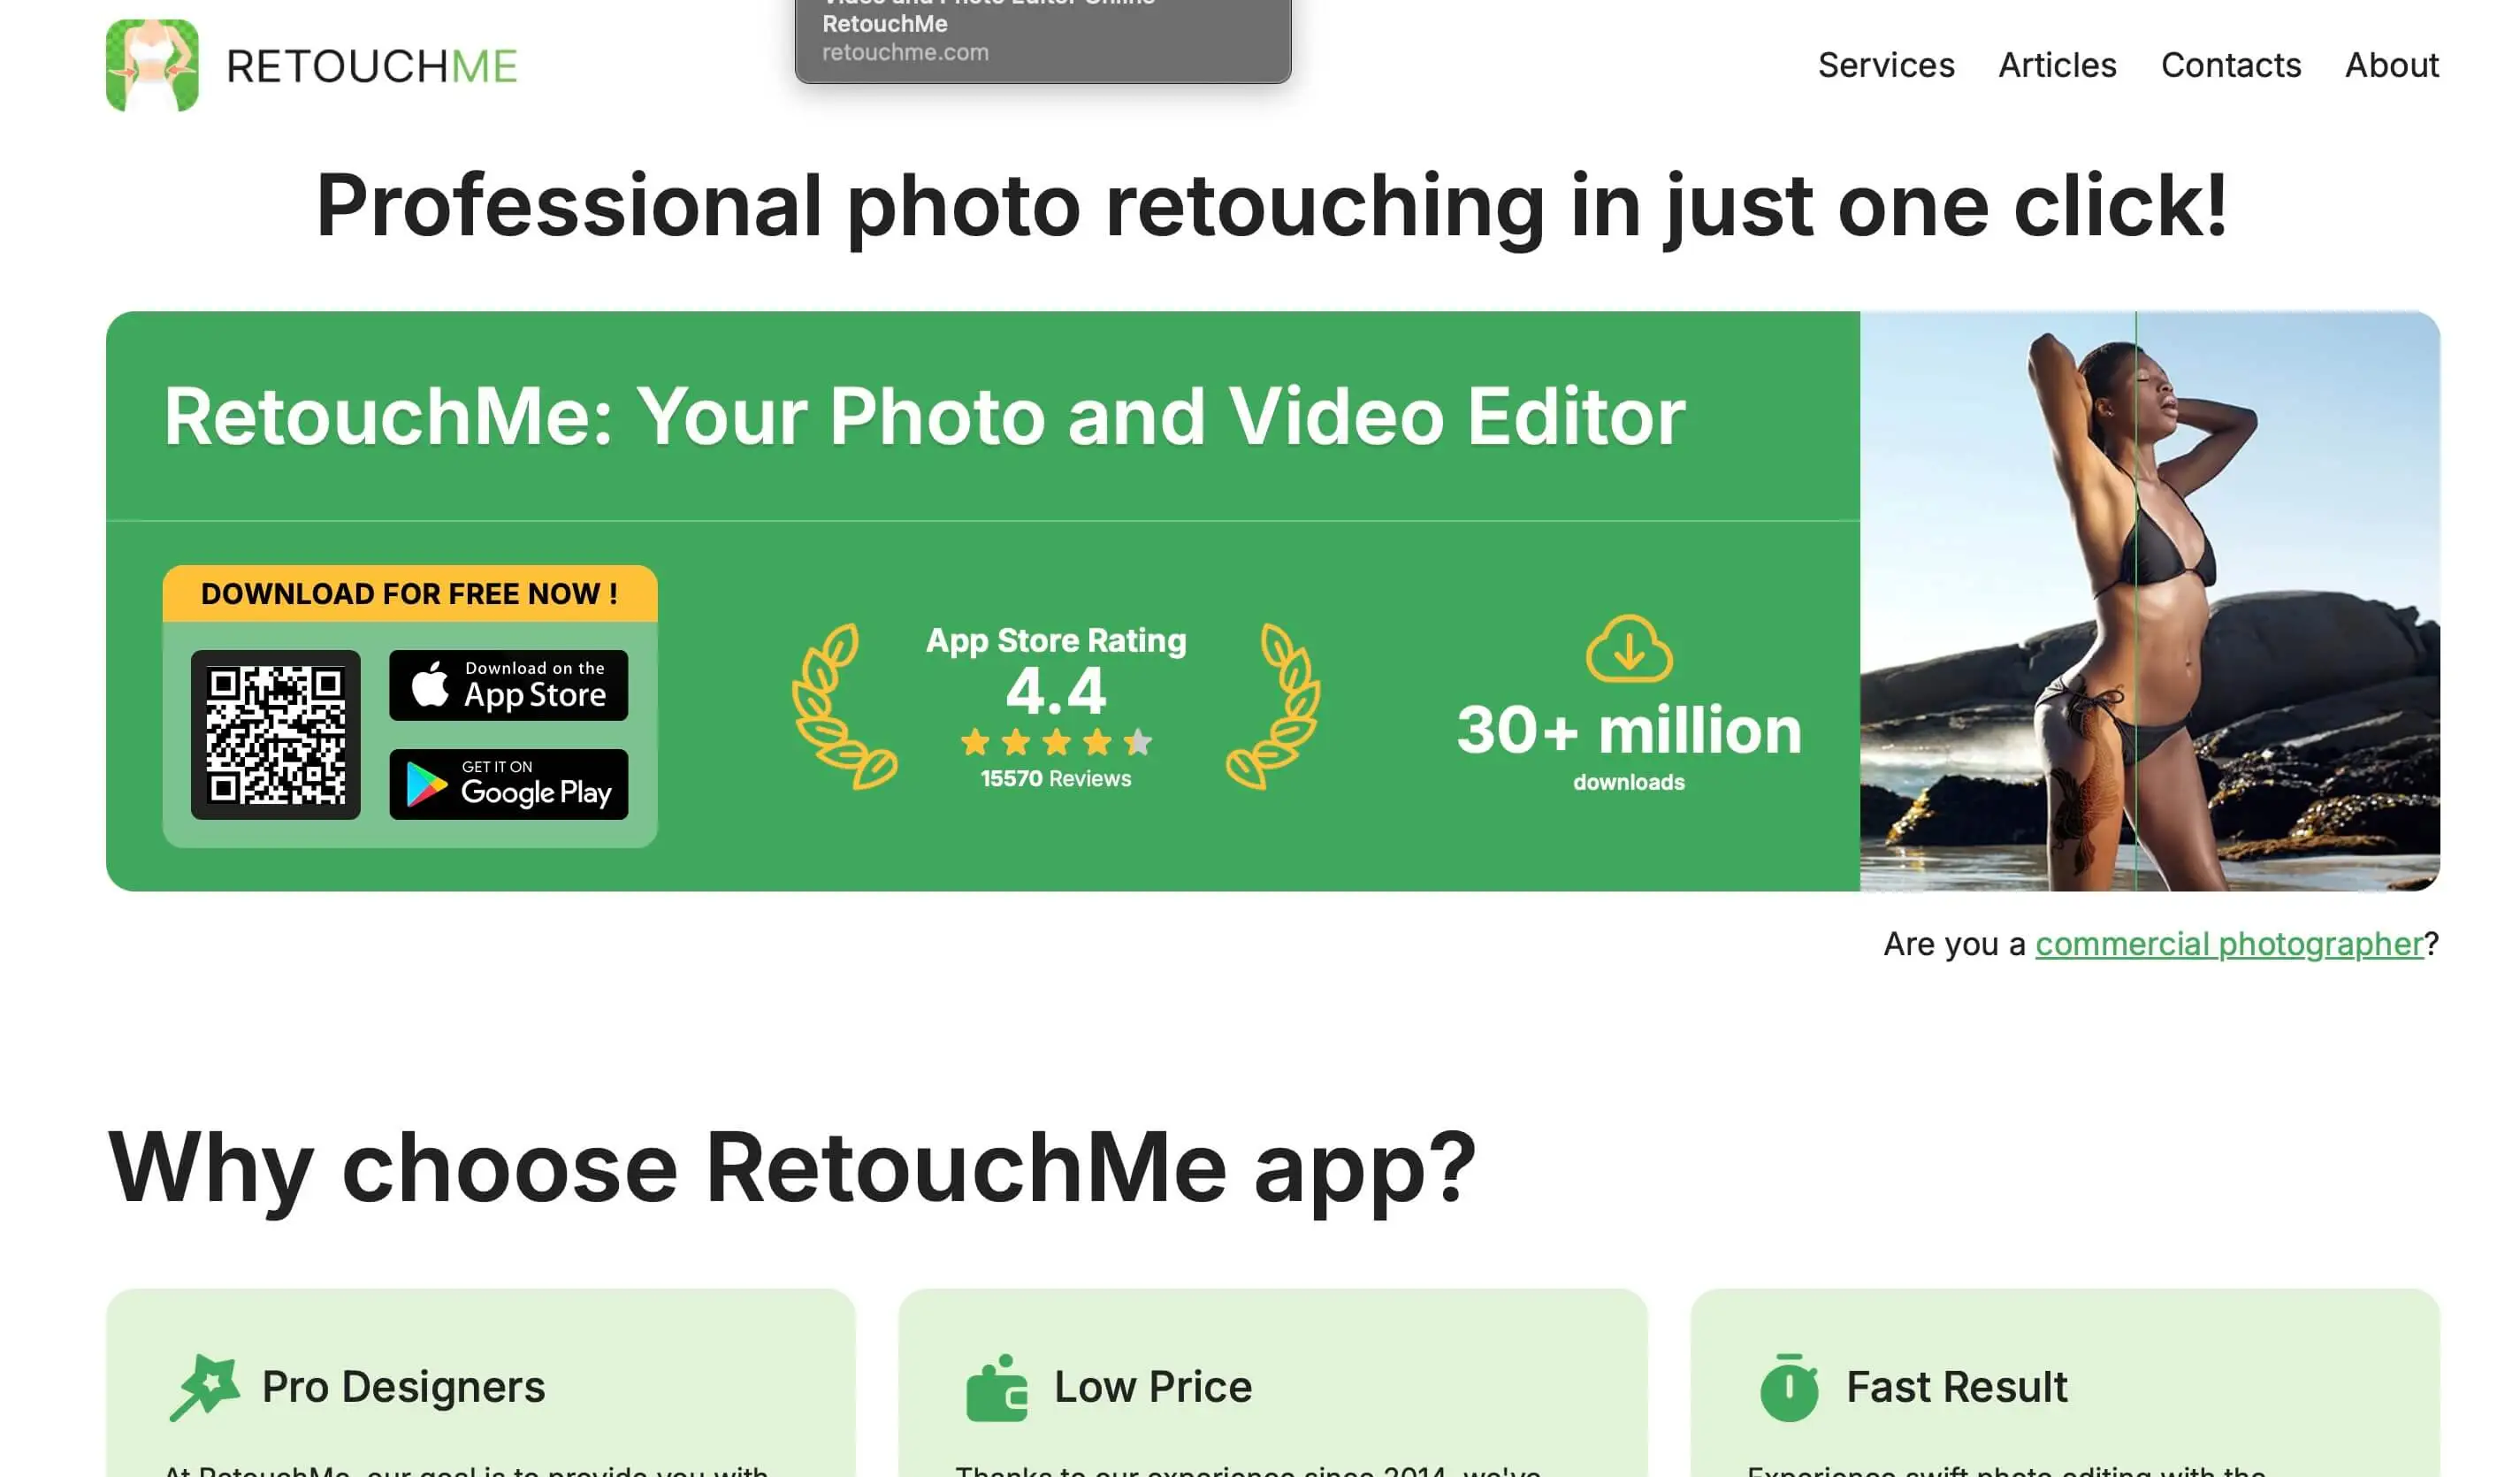Viewport: 2520px width, 1477px height.
Task: Select the Fast Result card heading
Action: tap(1956, 1386)
